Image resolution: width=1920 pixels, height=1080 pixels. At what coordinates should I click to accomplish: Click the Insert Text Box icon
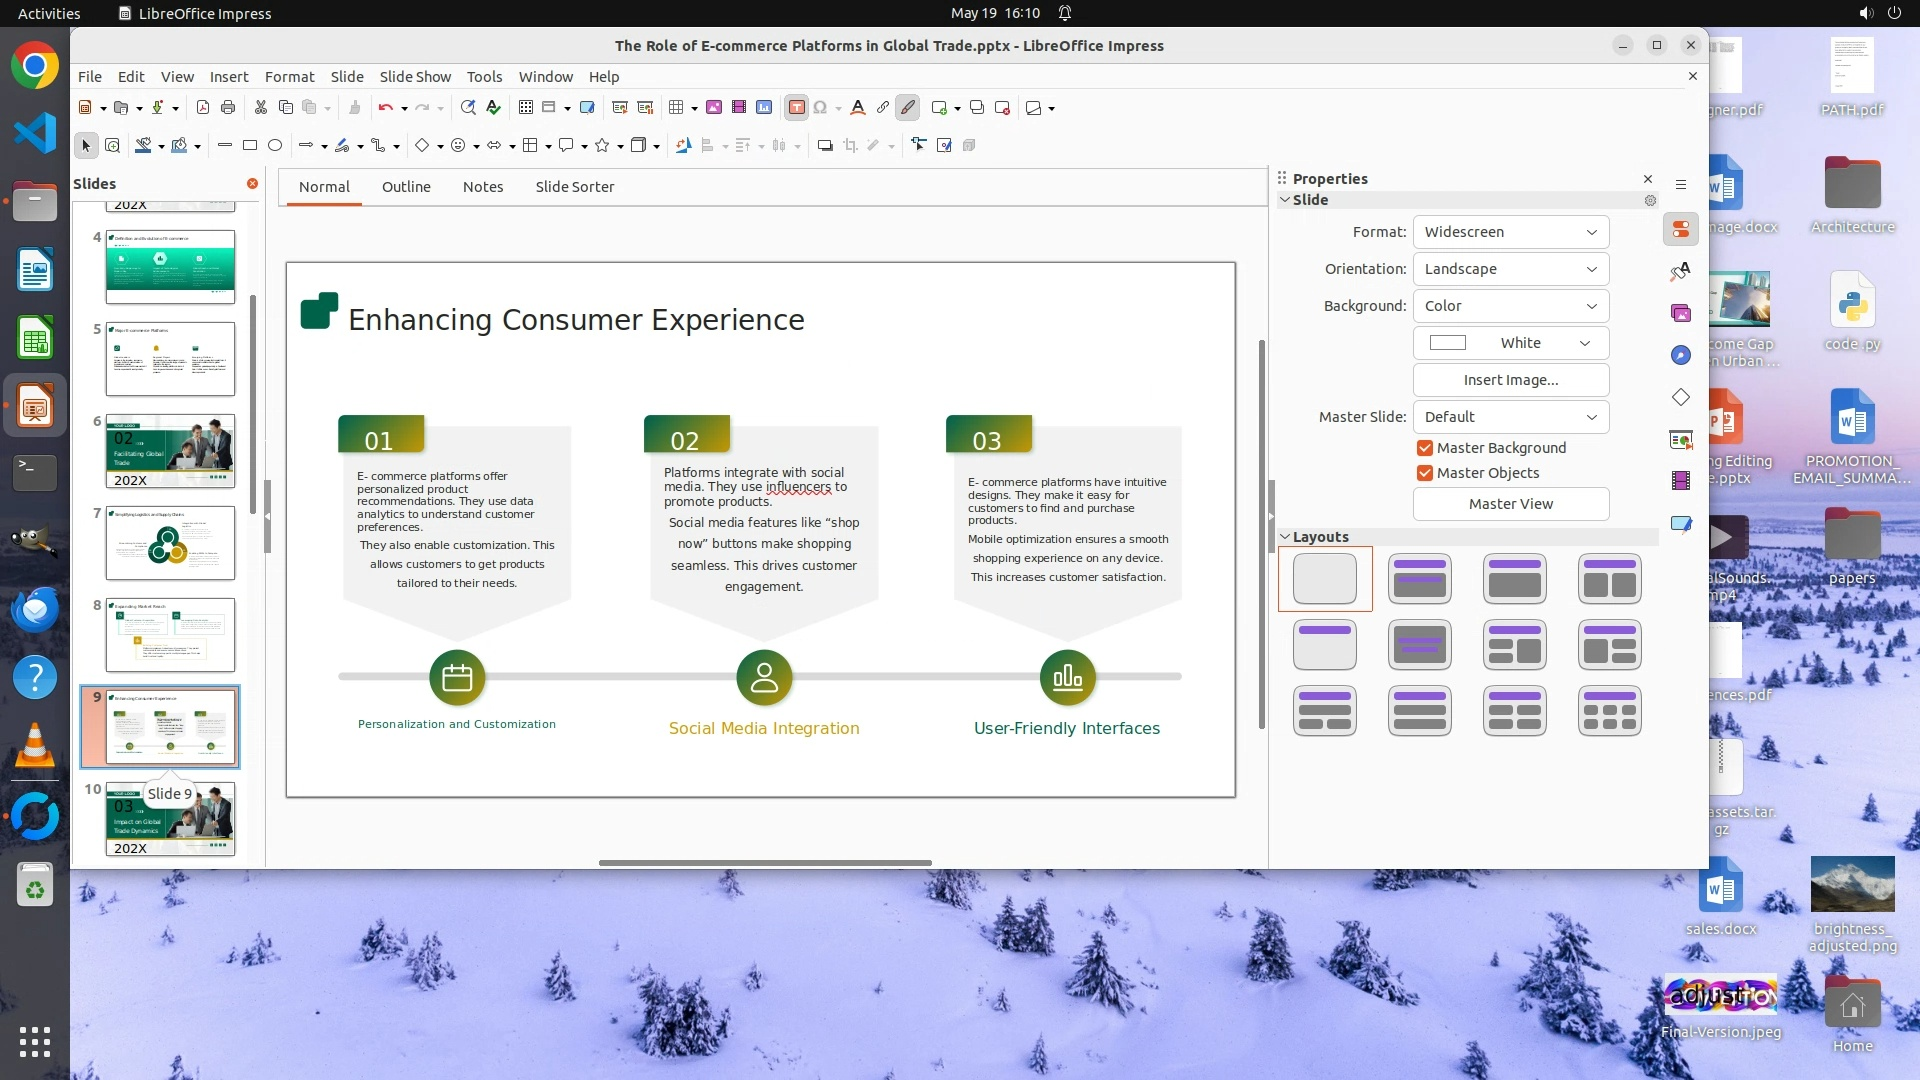click(x=796, y=108)
